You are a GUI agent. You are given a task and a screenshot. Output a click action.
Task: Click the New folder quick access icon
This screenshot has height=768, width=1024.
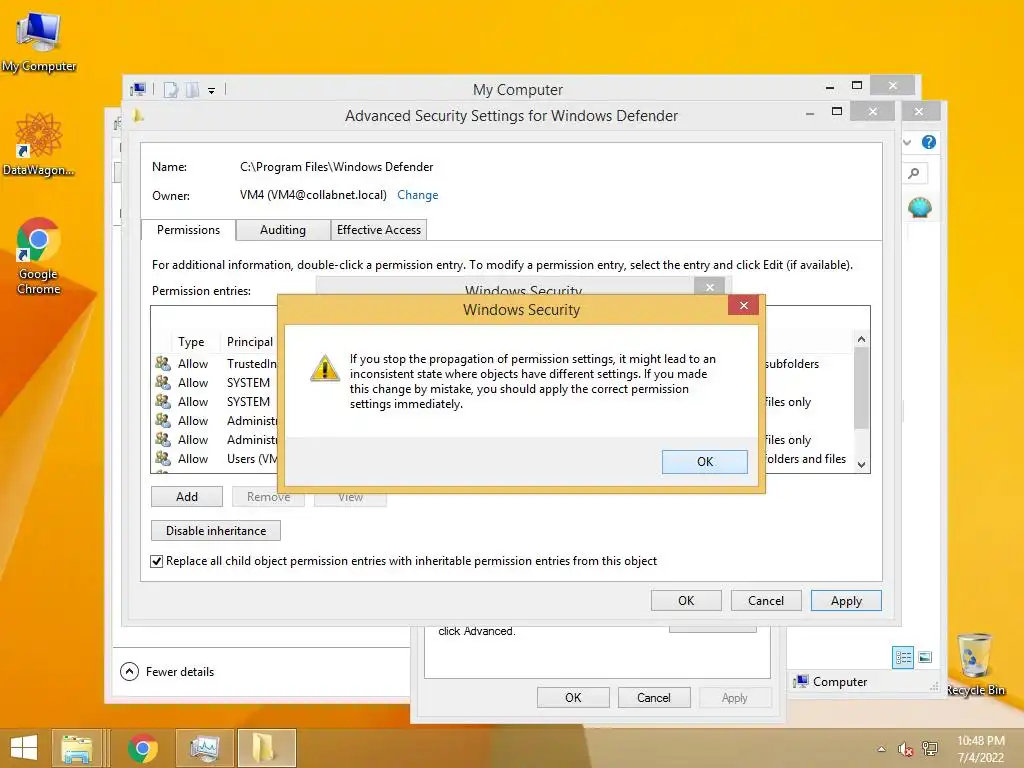click(192, 90)
